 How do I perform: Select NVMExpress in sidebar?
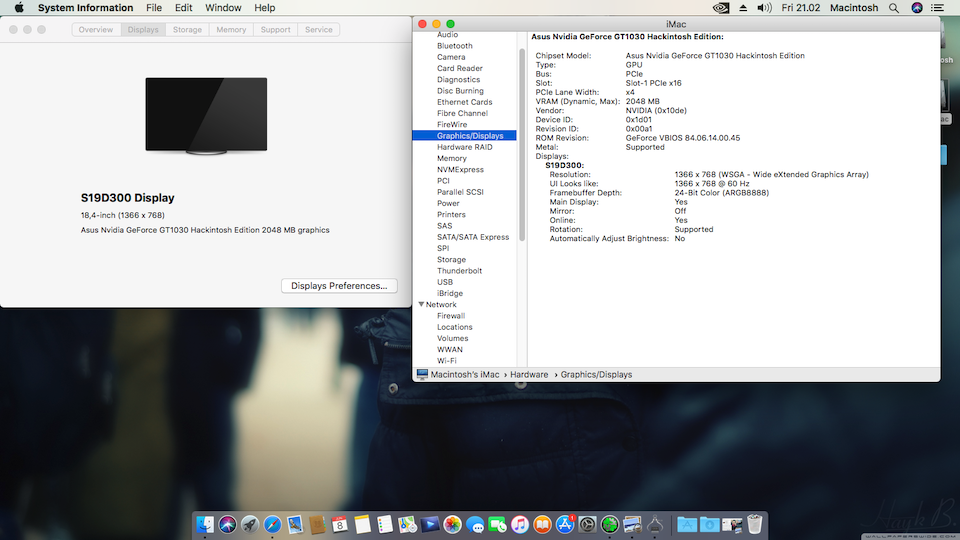point(460,170)
